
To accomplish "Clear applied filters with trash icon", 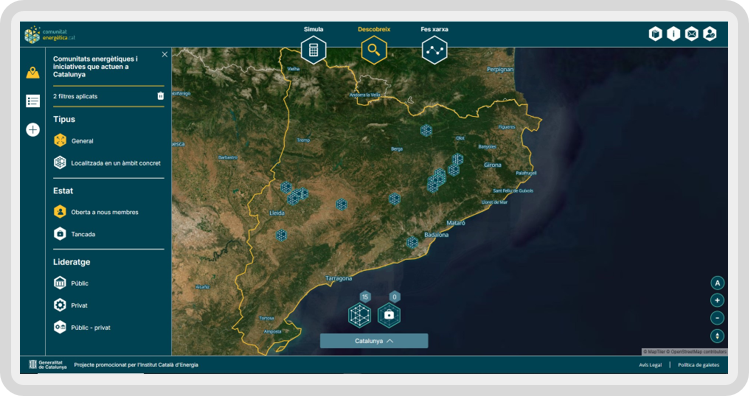I will 160,96.
